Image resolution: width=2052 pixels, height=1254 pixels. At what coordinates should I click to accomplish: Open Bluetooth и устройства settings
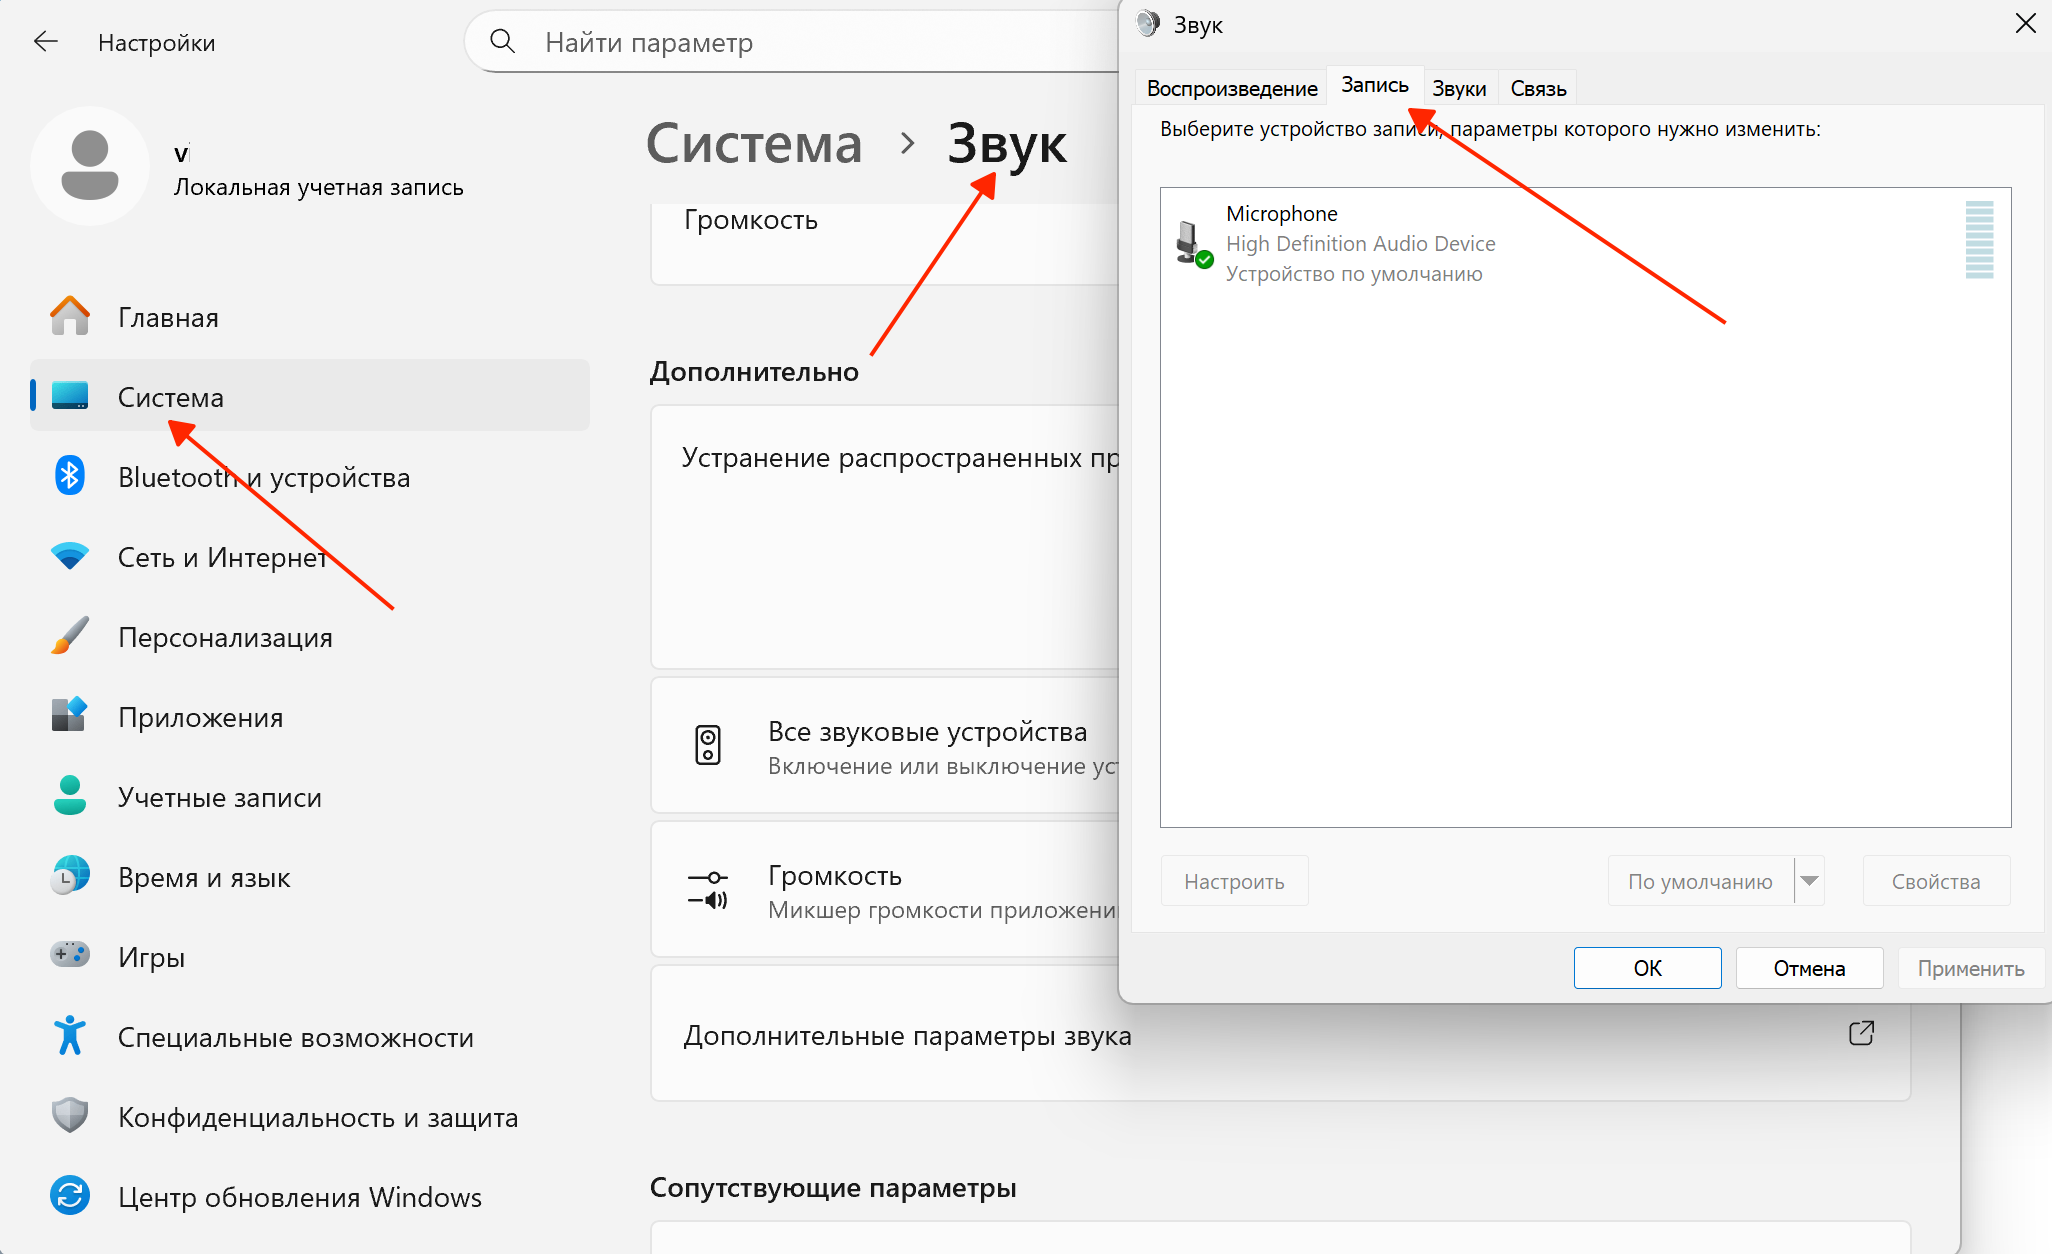310,476
